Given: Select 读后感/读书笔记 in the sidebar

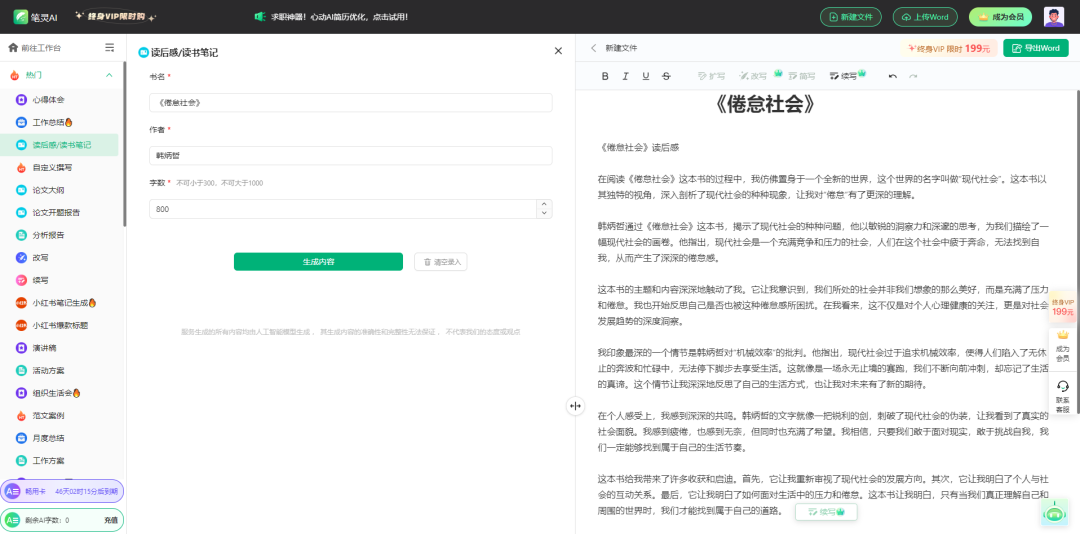Looking at the screenshot, I should click(59, 145).
